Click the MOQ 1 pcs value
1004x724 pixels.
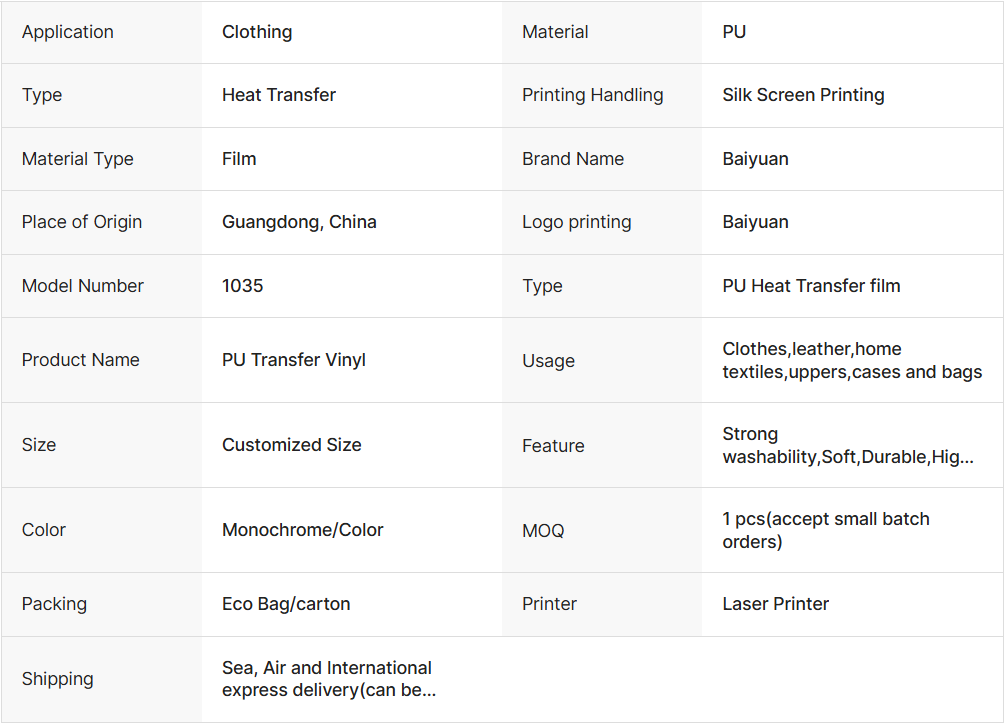pyautogui.click(x=826, y=530)
